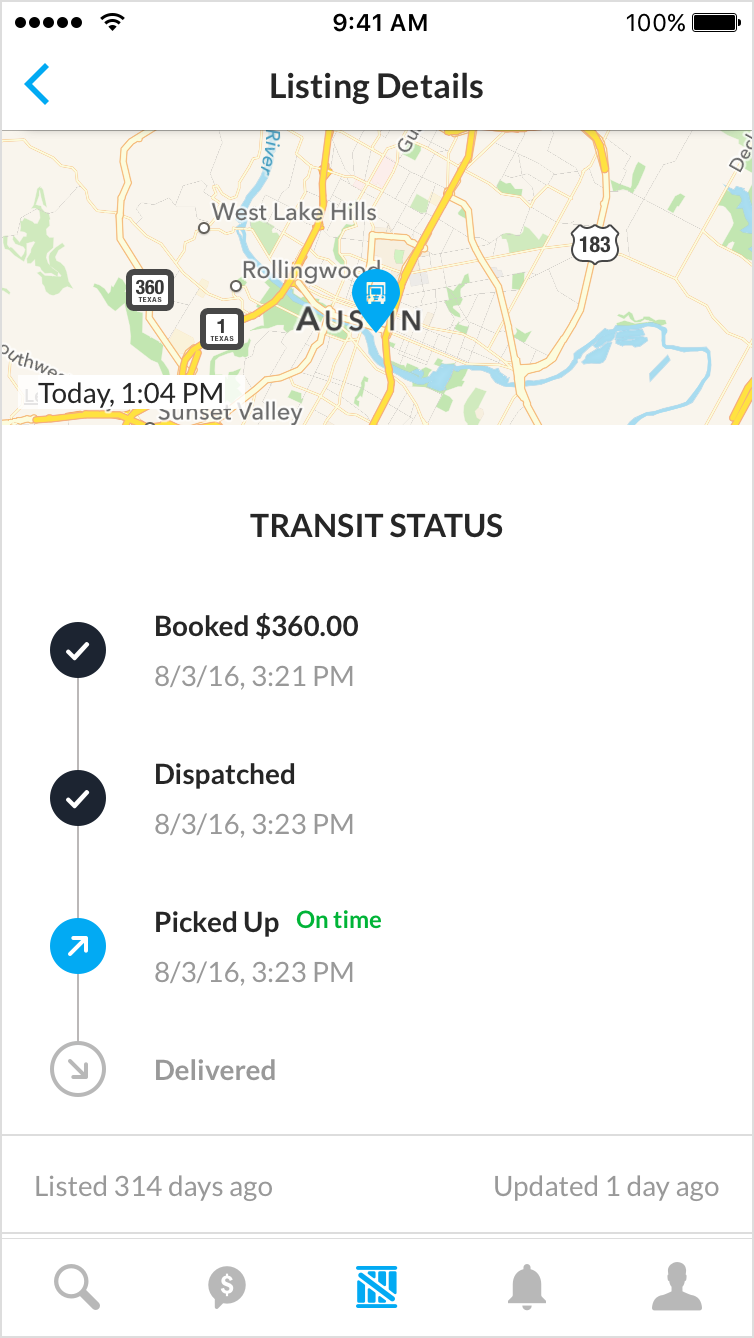Tap the Dispatched checkmark status circle
This screenshot has width=754, height=1338.
click(x=78, y=799)
